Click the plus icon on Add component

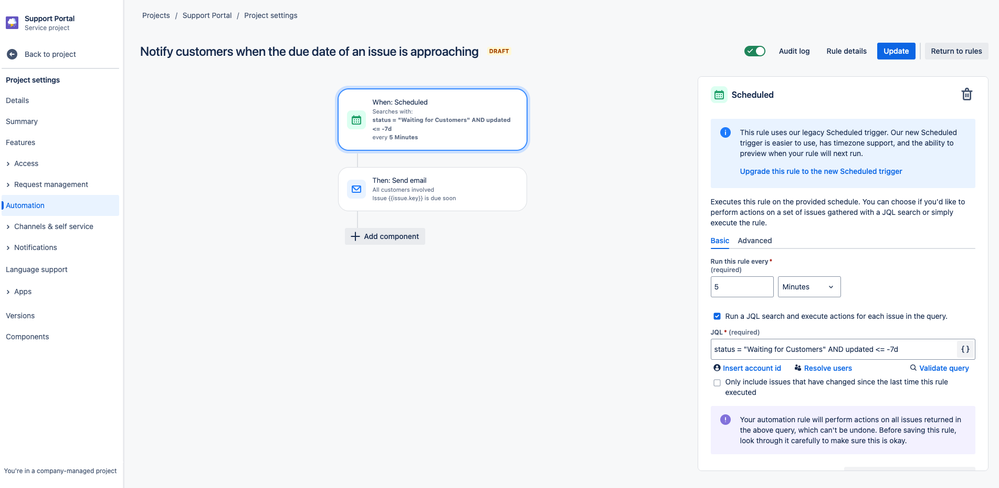pyautogui.click(x=356, y=236)
